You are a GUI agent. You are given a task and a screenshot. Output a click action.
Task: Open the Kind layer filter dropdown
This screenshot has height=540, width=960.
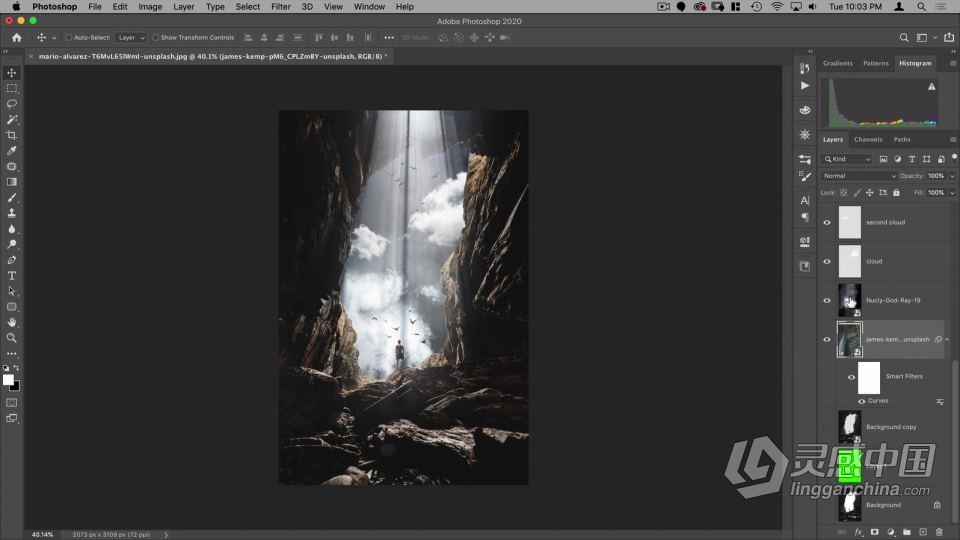(847, 159)
